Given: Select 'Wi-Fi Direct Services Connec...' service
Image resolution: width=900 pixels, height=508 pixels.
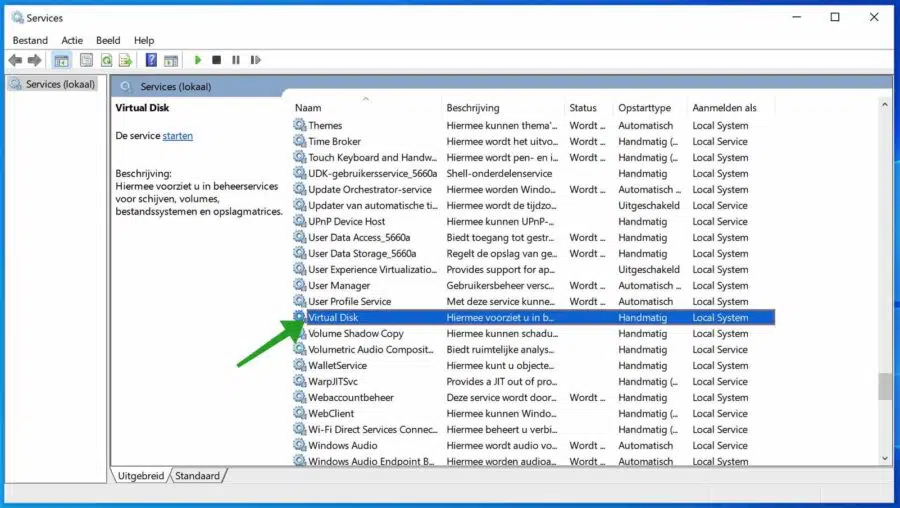Looking at the screenshot, I should coord(373,429).
